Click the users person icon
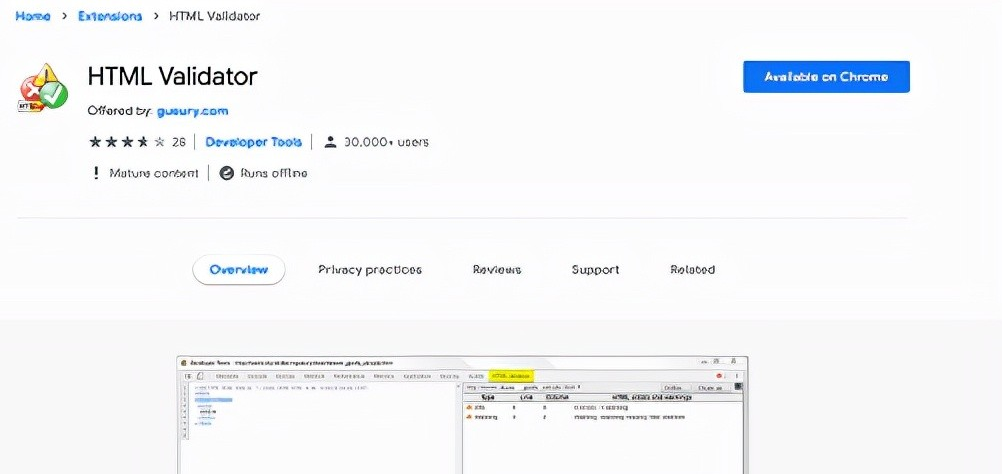The width and height of the screenshot is (1002, 474). pyautogui.click(x=330, y=142)
